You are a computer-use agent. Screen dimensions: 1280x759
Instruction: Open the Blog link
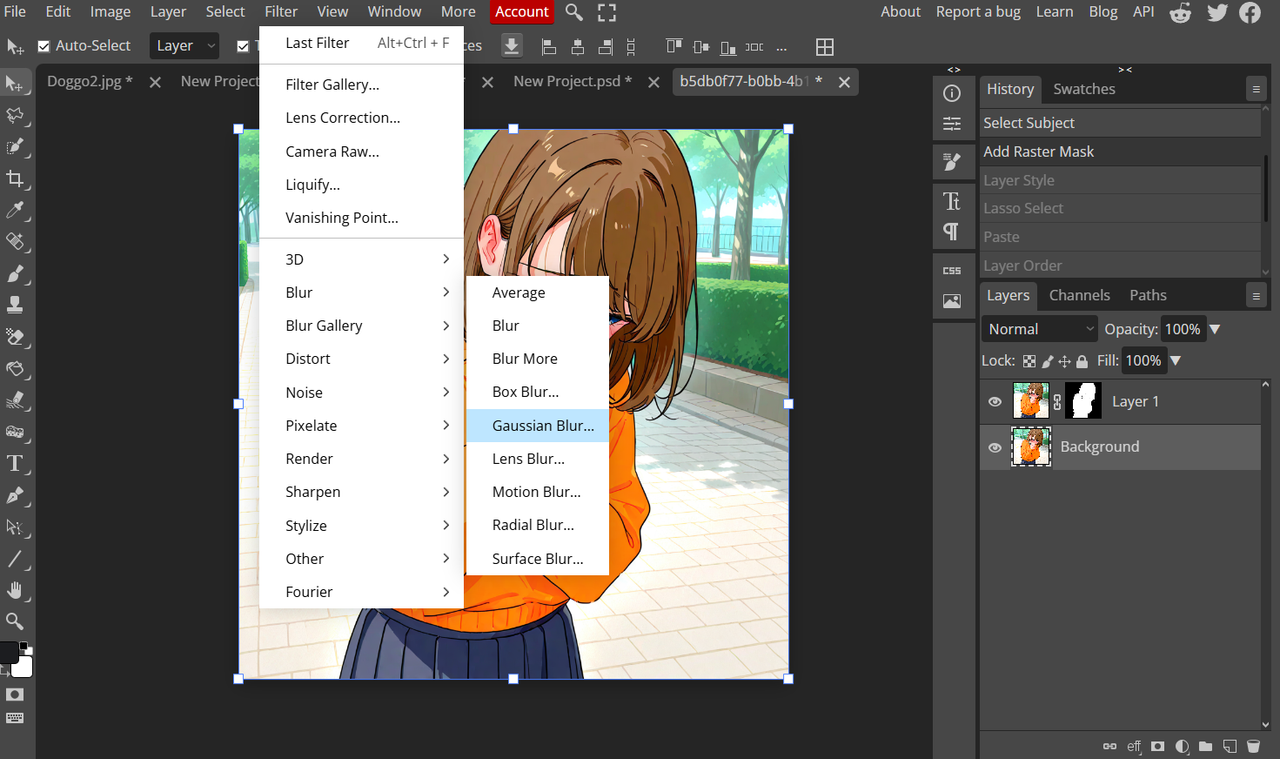point(1103,12)
